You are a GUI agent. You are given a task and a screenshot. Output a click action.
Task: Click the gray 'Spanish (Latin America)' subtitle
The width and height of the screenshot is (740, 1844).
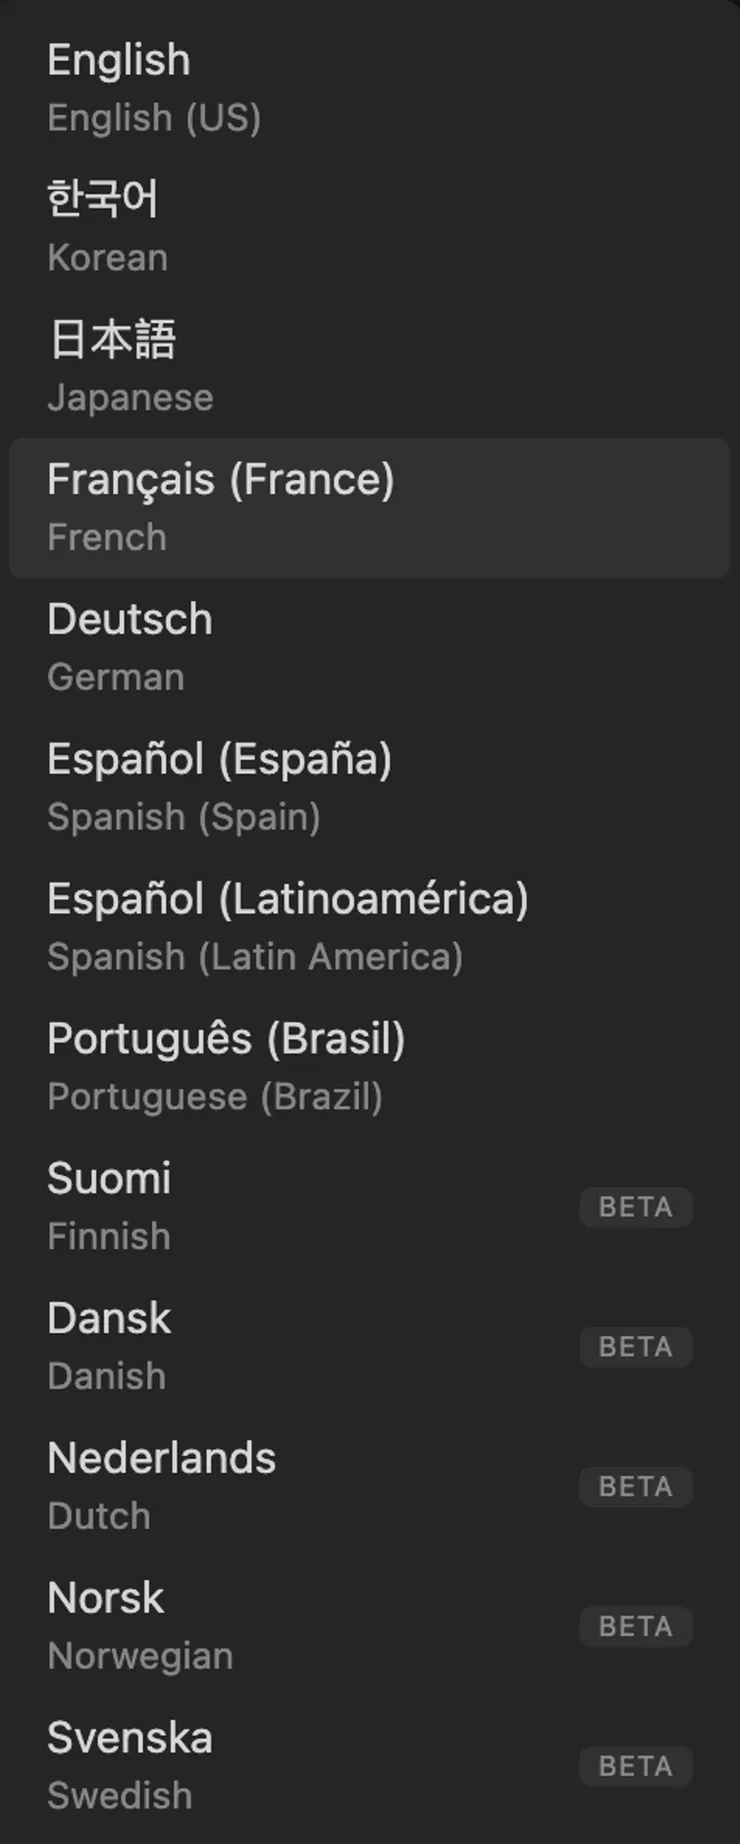pos(255,957)
